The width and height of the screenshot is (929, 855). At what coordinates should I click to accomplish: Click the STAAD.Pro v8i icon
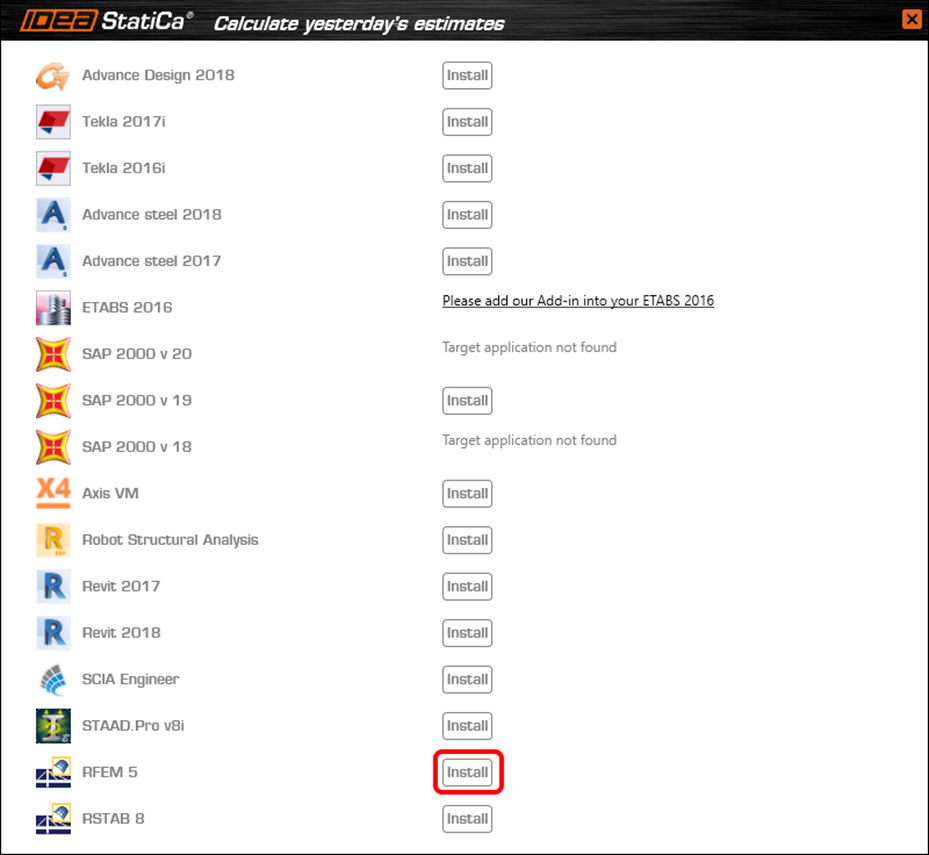(53, 726)
